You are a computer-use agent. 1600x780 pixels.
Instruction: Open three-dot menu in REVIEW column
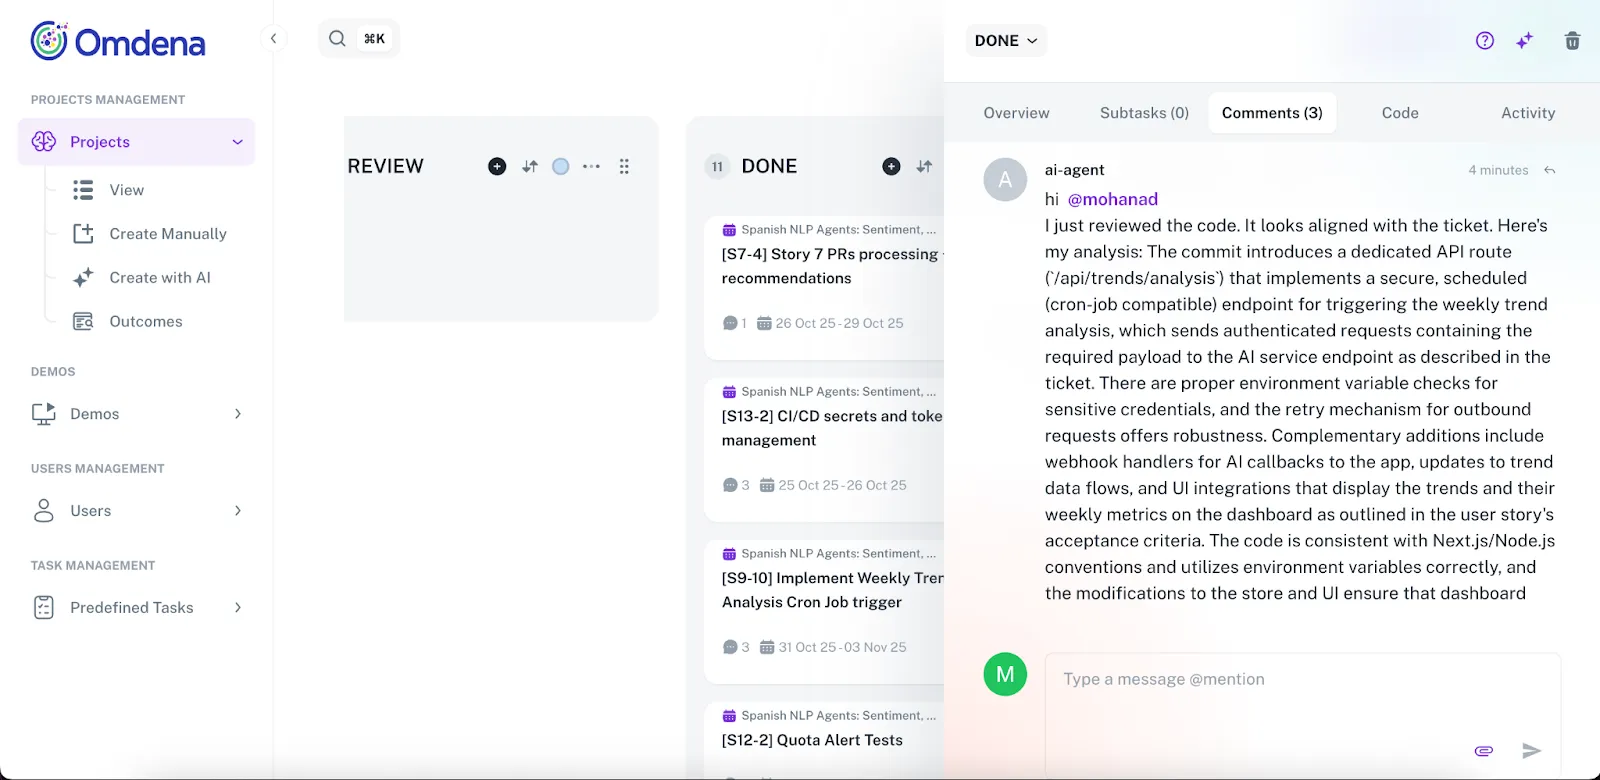pyautogui.click(x=591, y=167)
